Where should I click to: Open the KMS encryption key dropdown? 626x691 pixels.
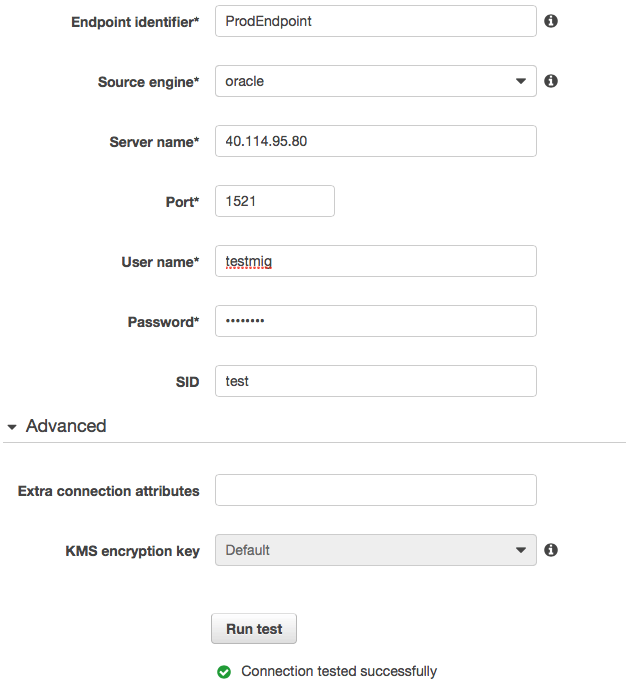click(375, 550)
